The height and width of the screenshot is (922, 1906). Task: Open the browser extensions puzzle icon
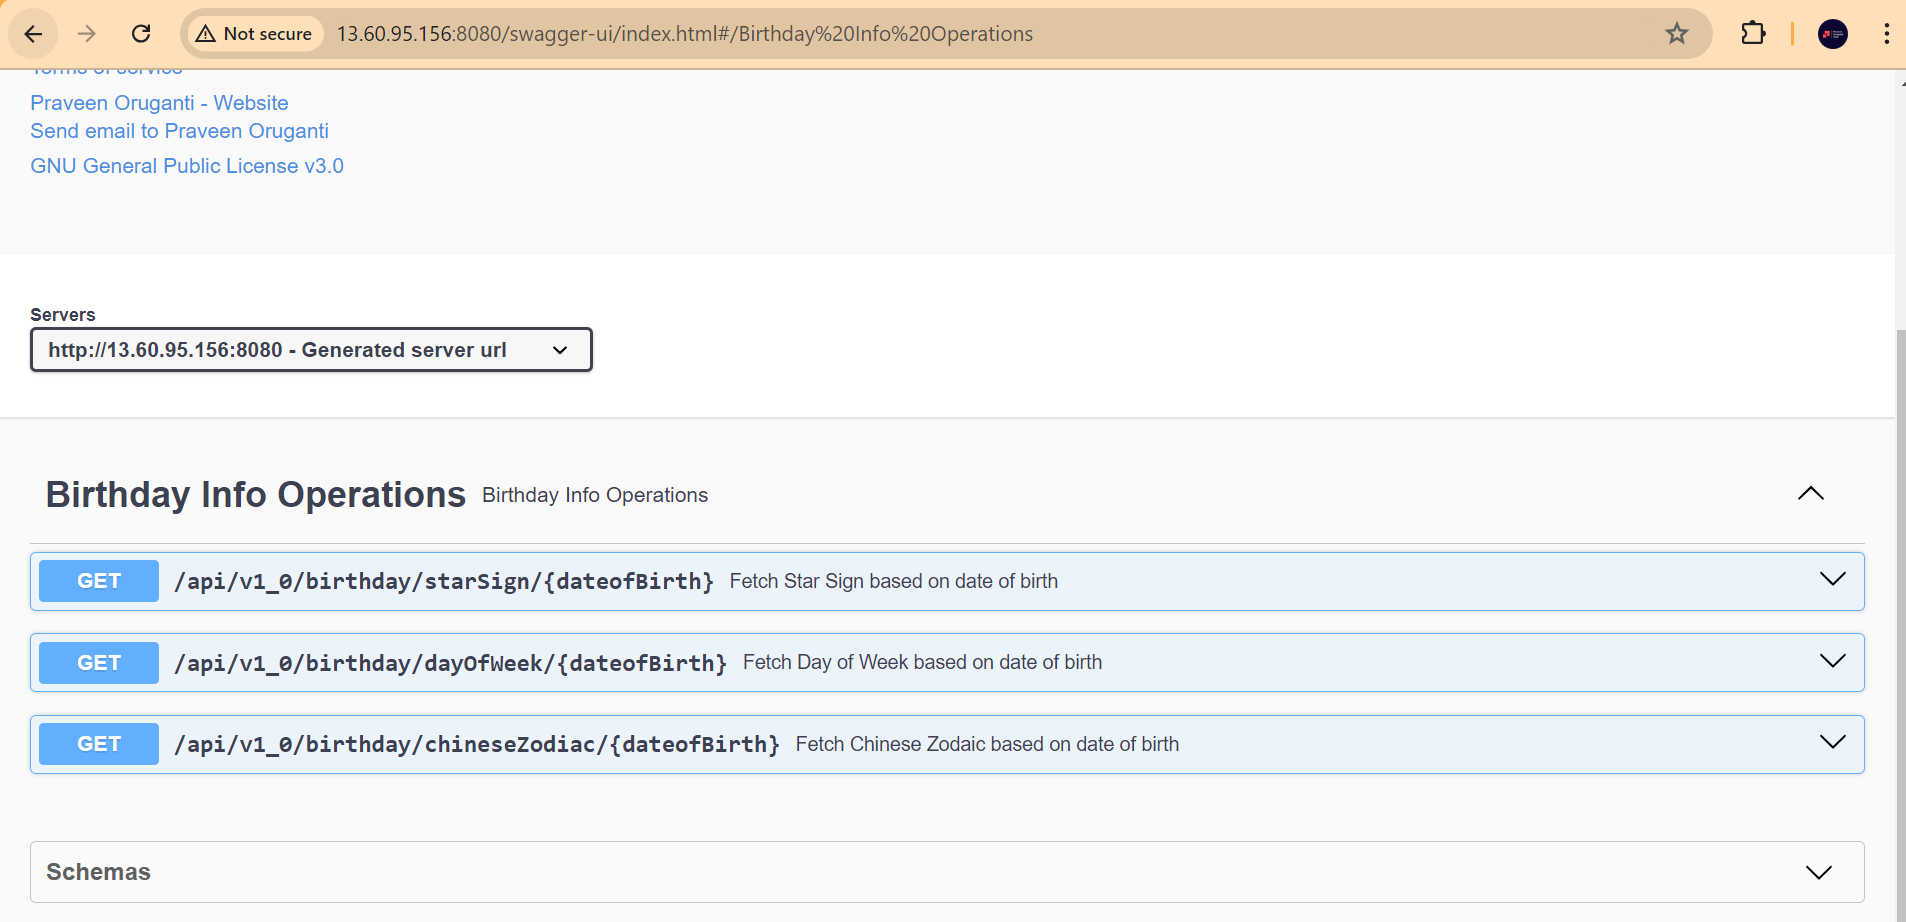(1753, 34)
